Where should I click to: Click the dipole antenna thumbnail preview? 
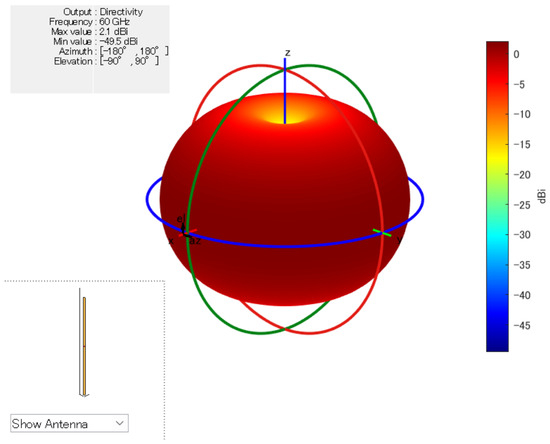84,343
